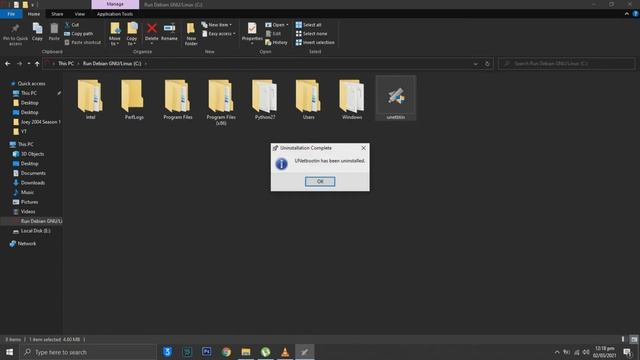Open the Copy to dropdown
Screen dimensions: 640x360
[x=132, y=34]
